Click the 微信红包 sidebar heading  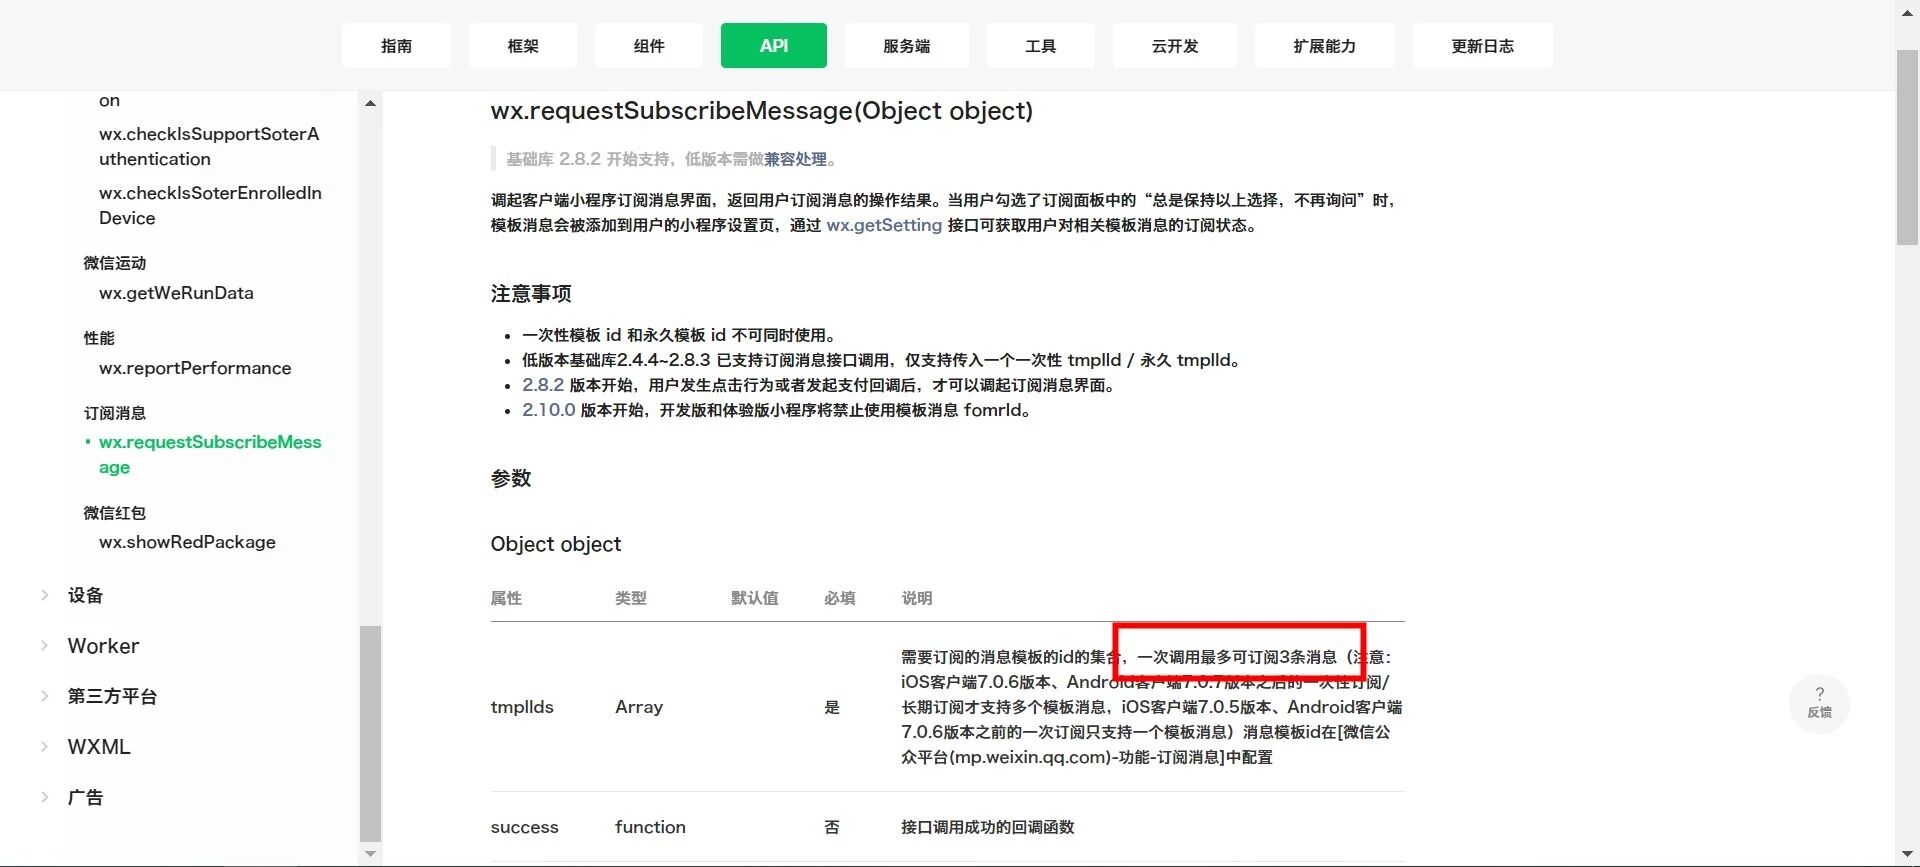(115, 513)
